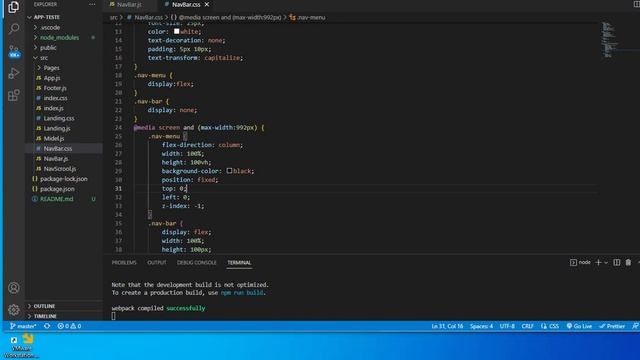
Task: Split the terminal pane
Action: tap(617, 262)
